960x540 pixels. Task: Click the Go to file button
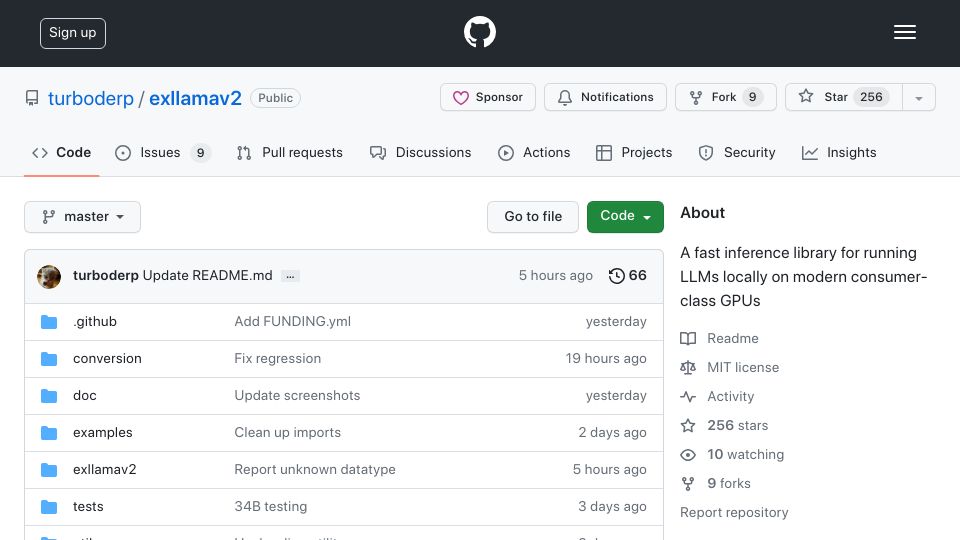[x=533, y=217]
